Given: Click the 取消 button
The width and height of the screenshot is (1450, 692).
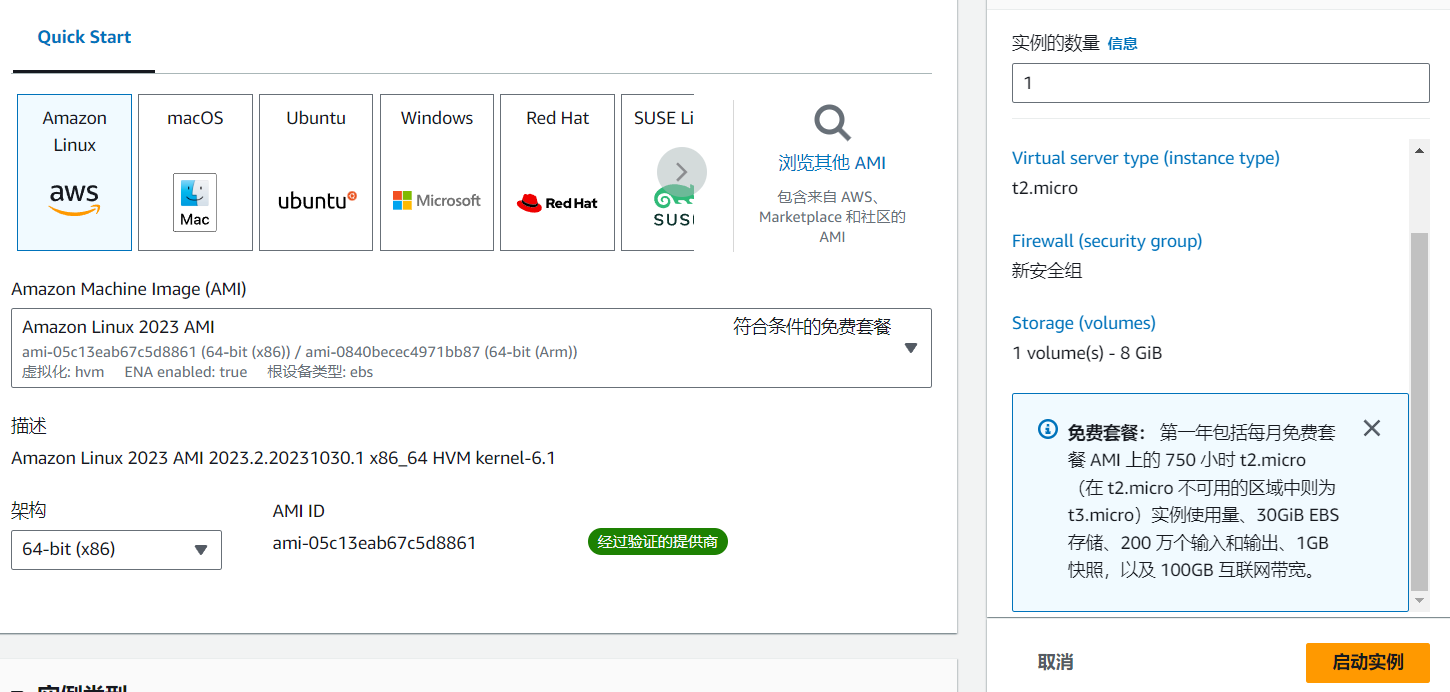Looking at the screenshot, I should coord(1055,662).
